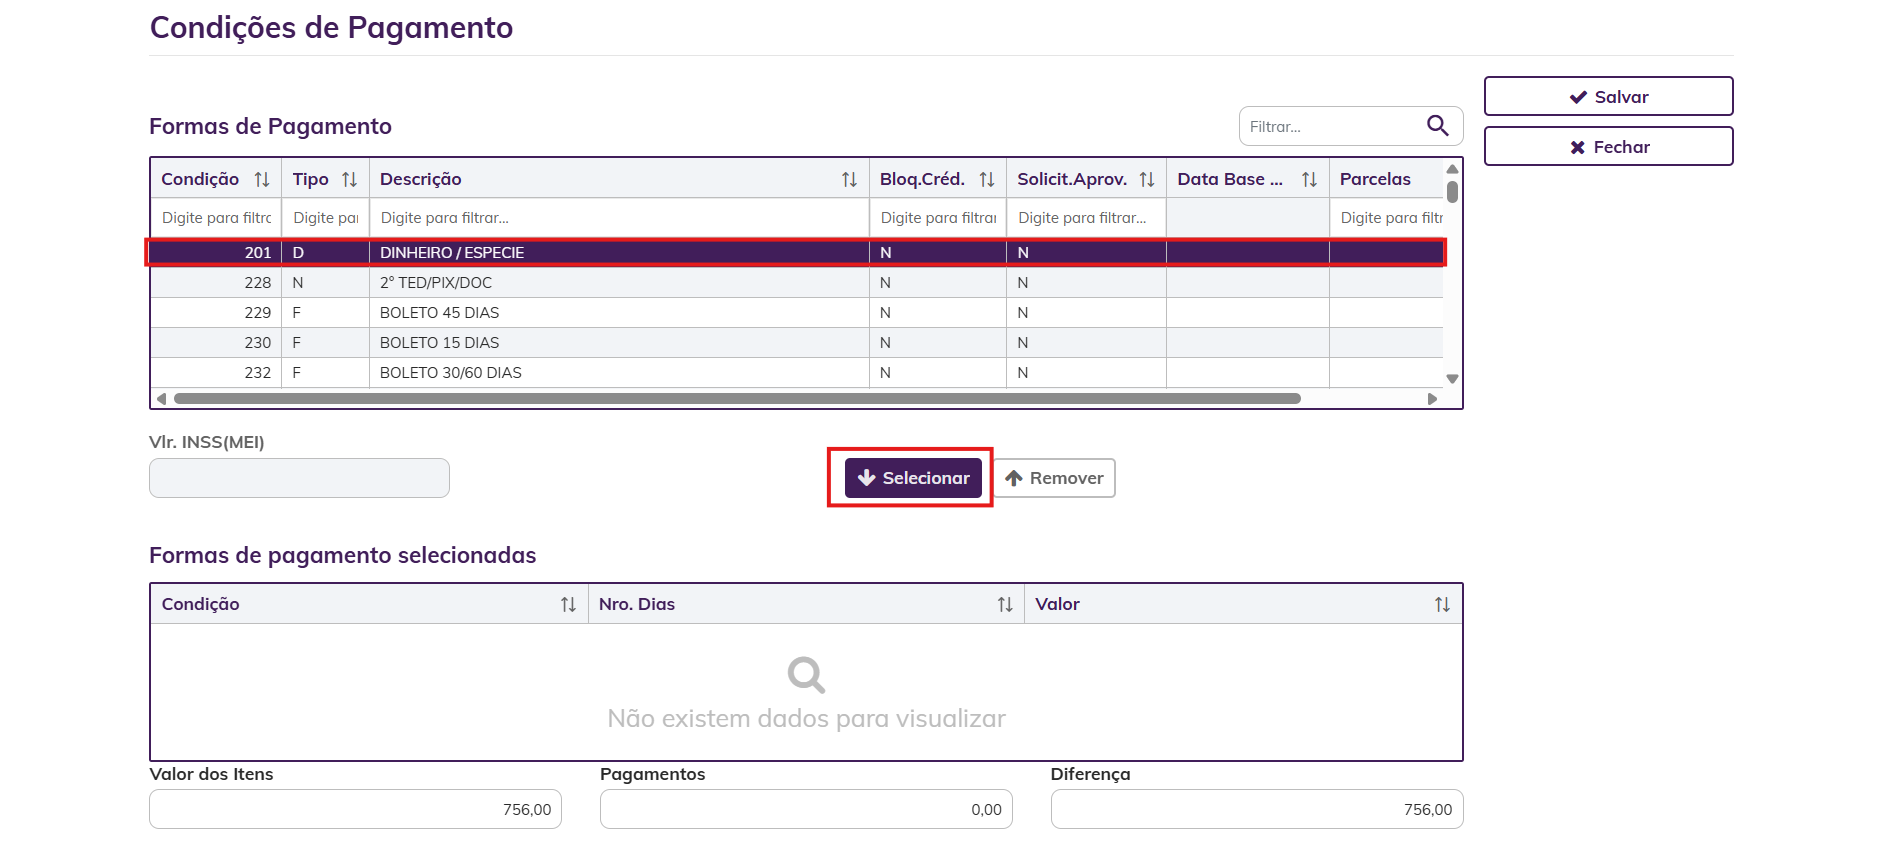Click the Vlr. INSS(MEI) field

click(x=299, y=478)
